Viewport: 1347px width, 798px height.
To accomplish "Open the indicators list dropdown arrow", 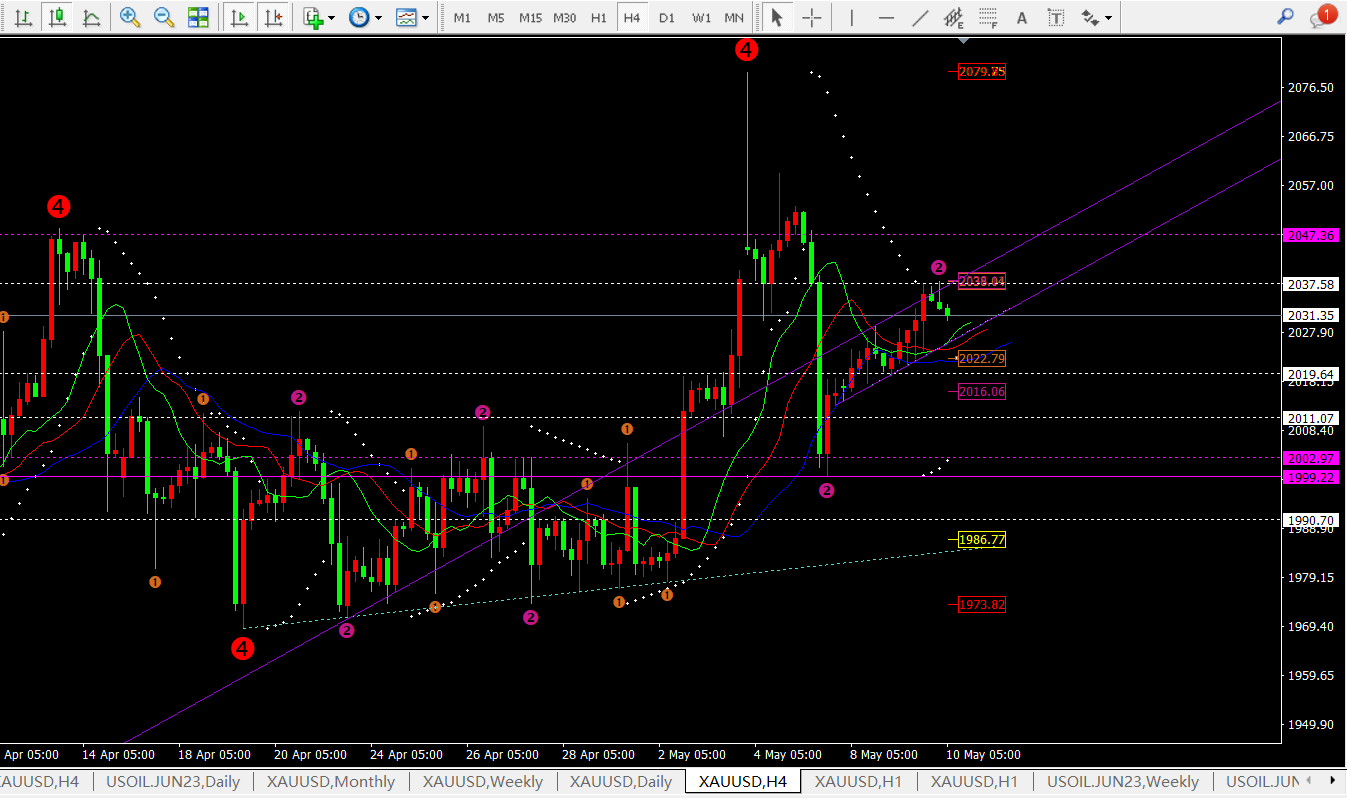I will point(332,17).
